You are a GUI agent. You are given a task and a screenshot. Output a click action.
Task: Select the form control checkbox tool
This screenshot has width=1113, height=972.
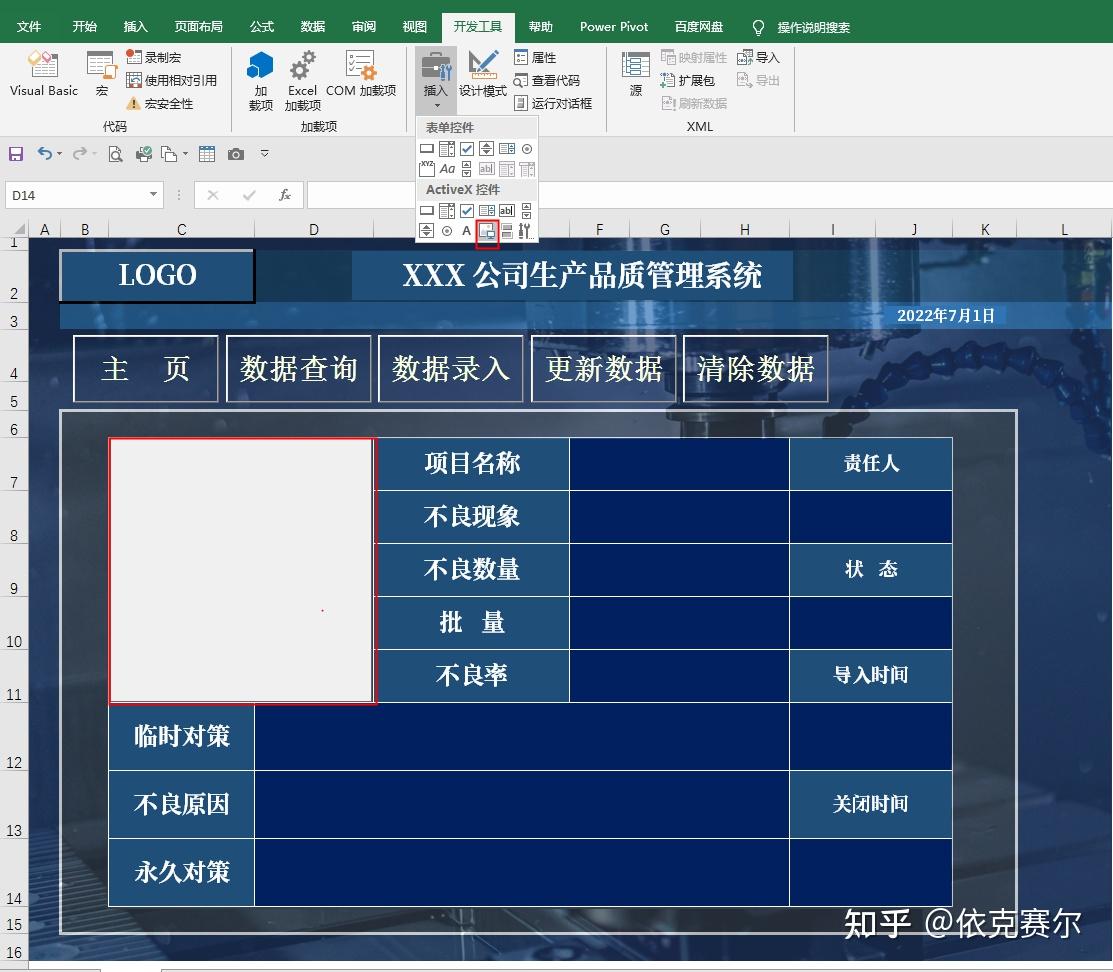pos(467,148)
